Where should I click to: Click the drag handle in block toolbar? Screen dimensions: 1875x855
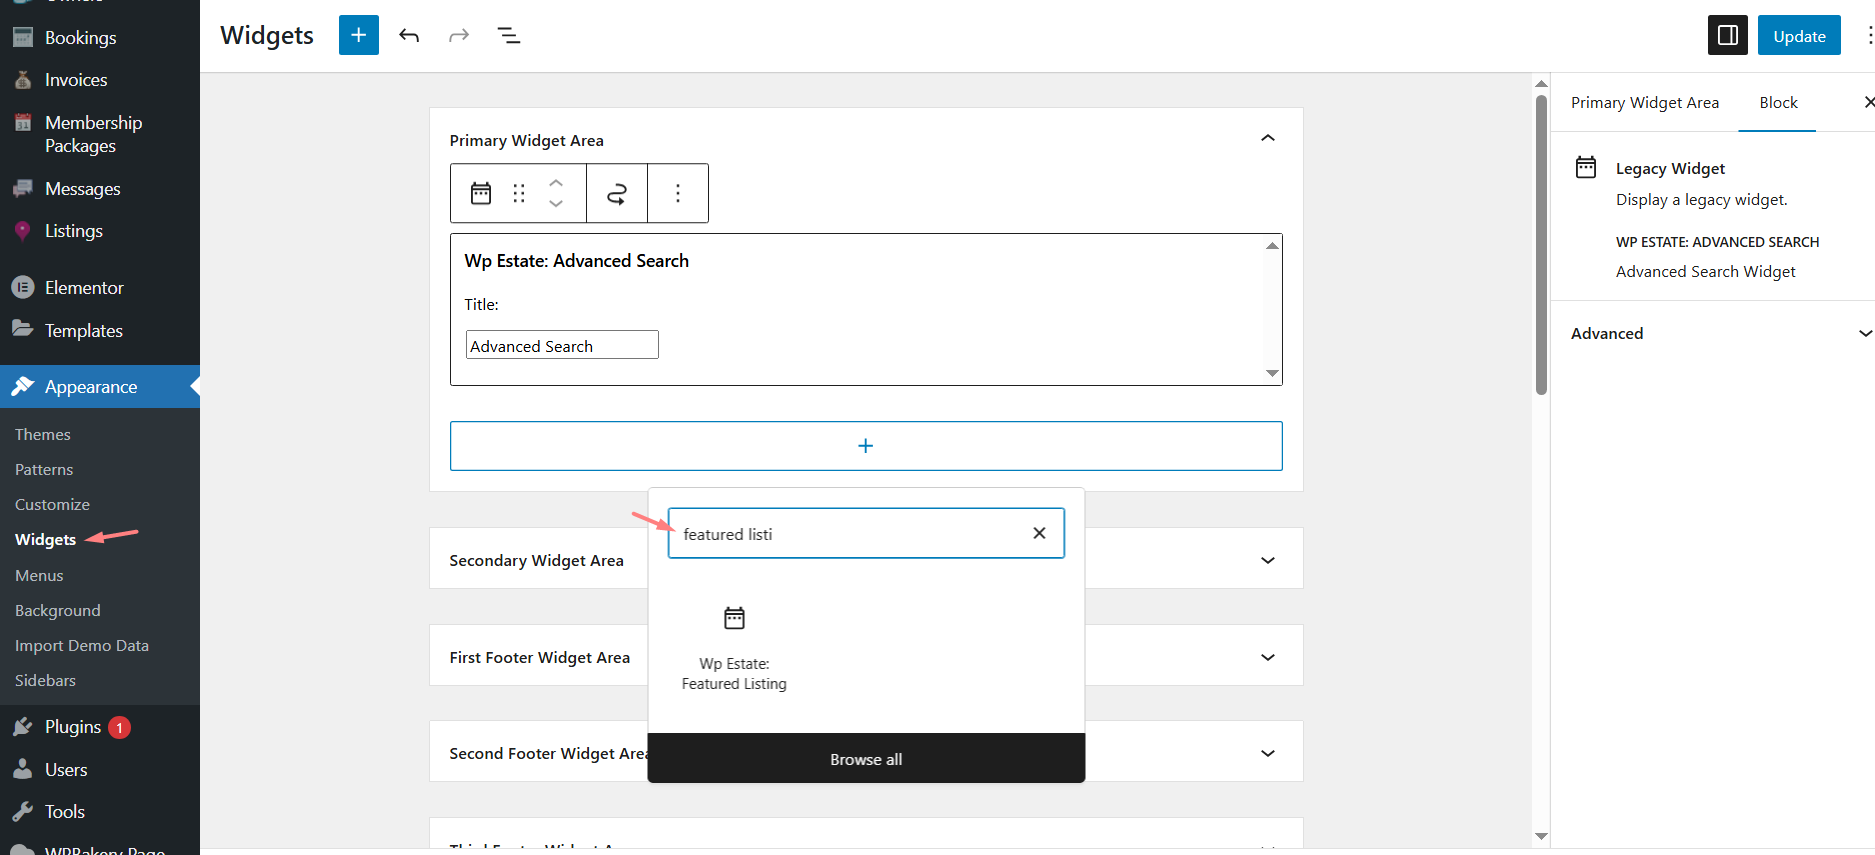click(519, 193)
